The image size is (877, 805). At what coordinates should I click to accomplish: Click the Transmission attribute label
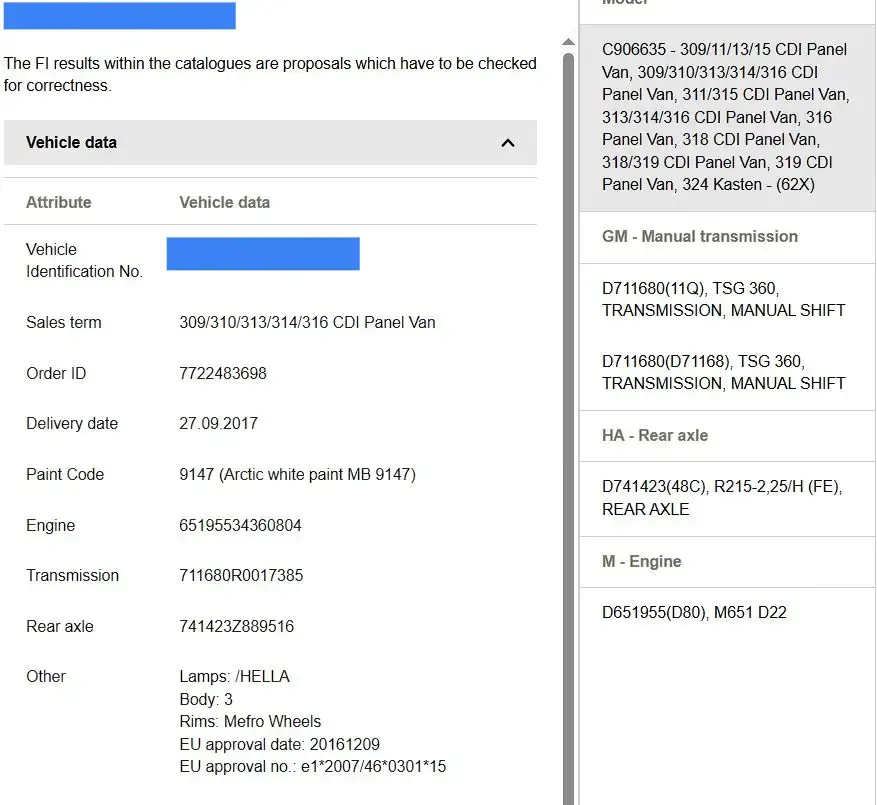click(72, 575)
